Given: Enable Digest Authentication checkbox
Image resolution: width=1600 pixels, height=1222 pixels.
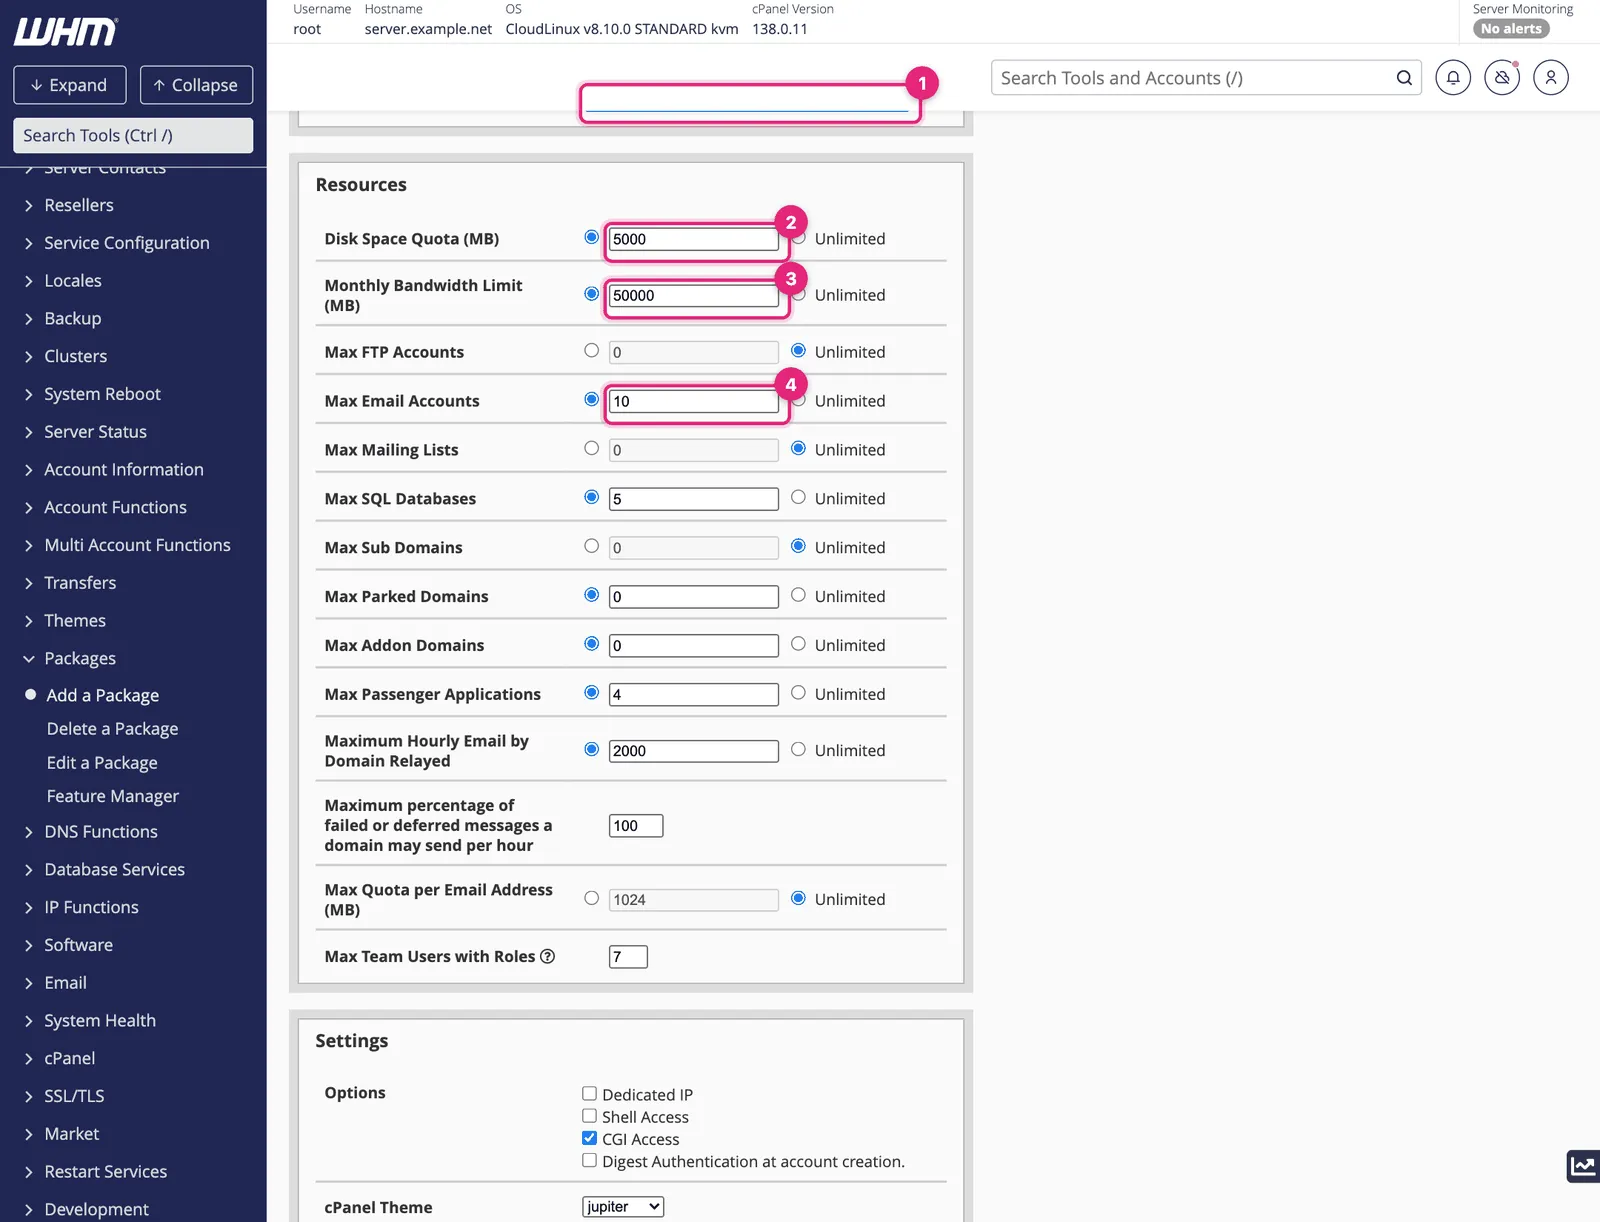Looking at the screenshot, I should (x=590, y=1160).
